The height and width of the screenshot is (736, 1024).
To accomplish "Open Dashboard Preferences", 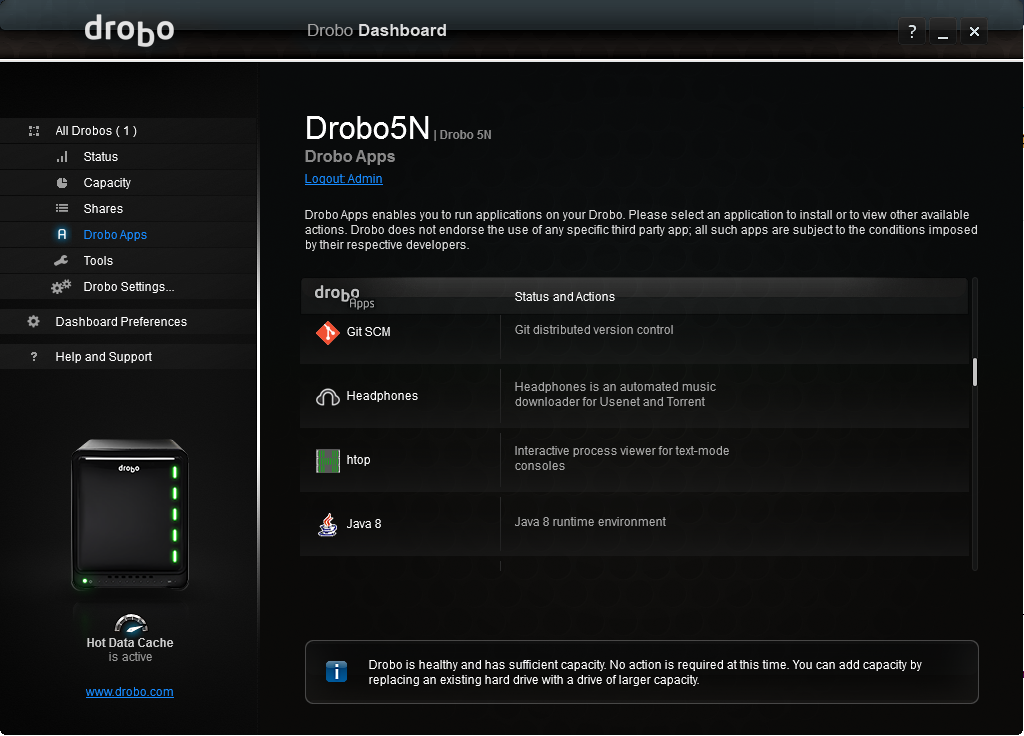I will click(121, 322).
